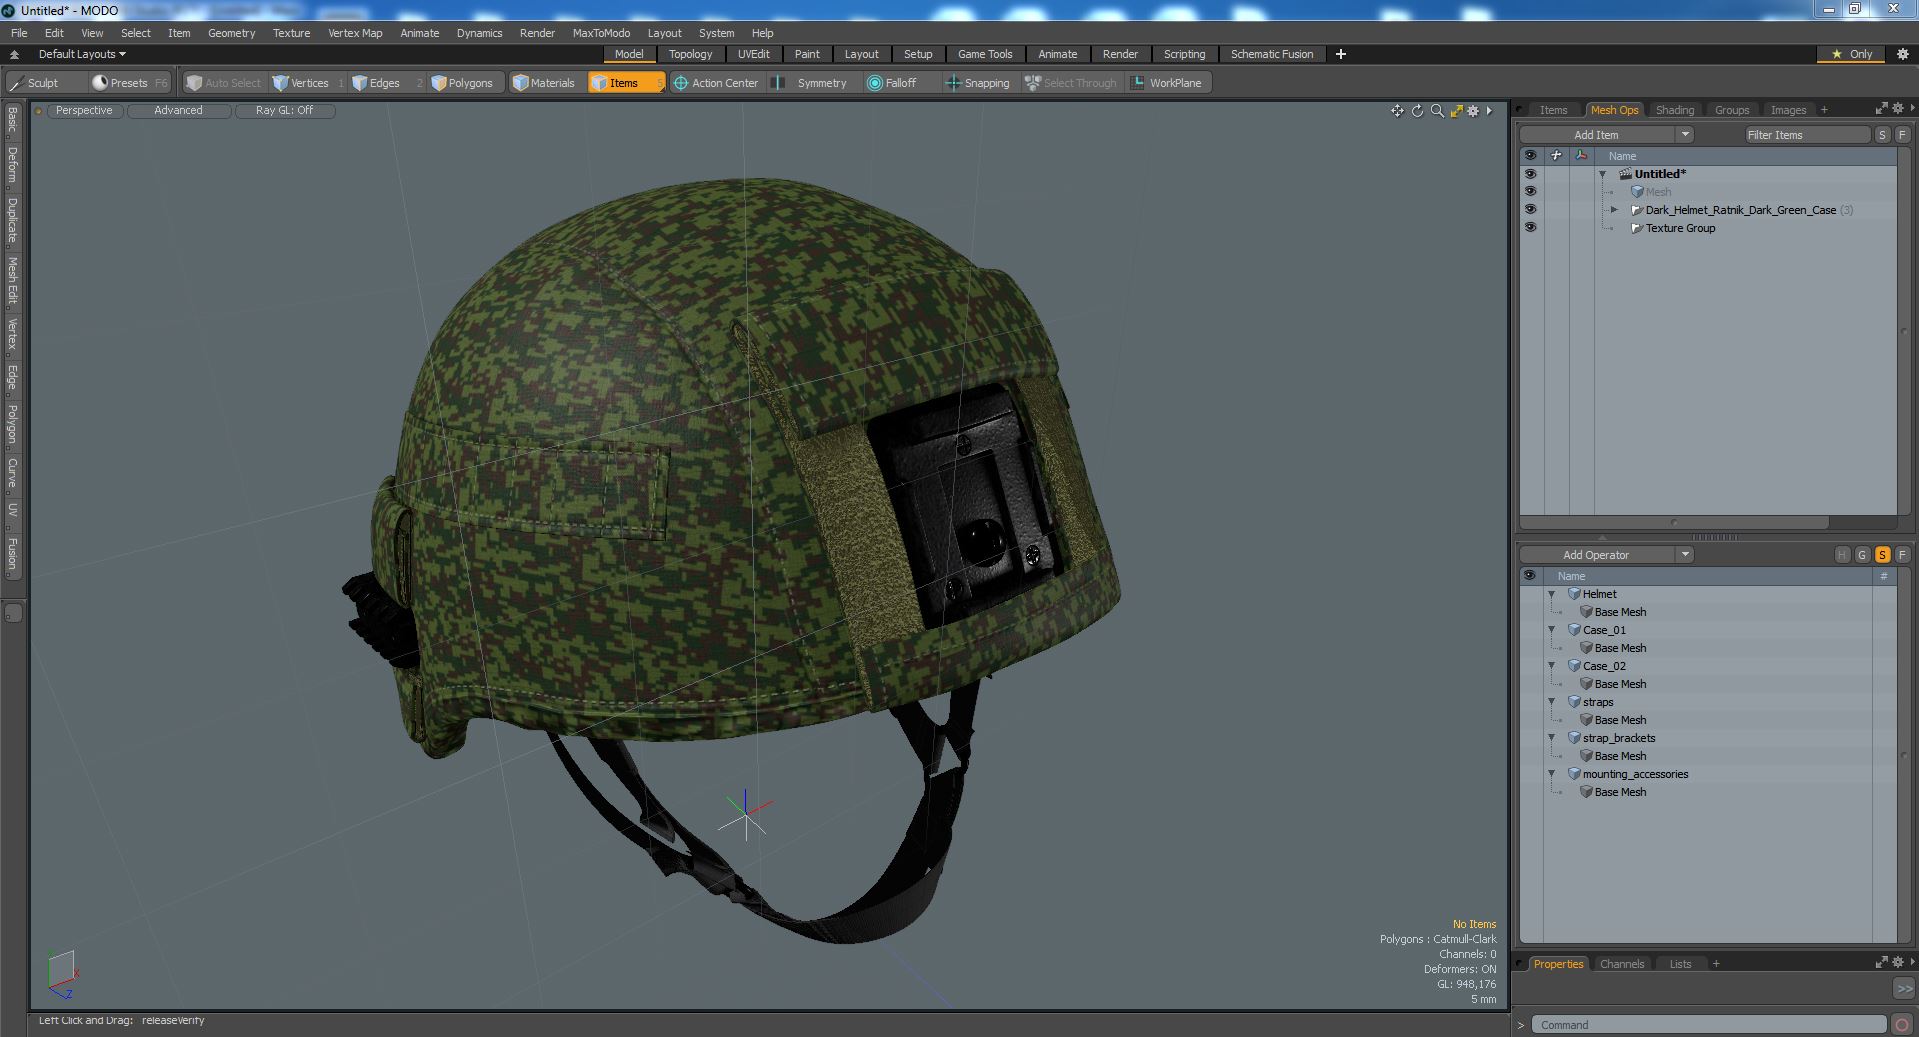Screen dimensions: 1919x1037
Task: Open the WorkPlane menu
Action: pyautogui.click(x=1169, y=83)
